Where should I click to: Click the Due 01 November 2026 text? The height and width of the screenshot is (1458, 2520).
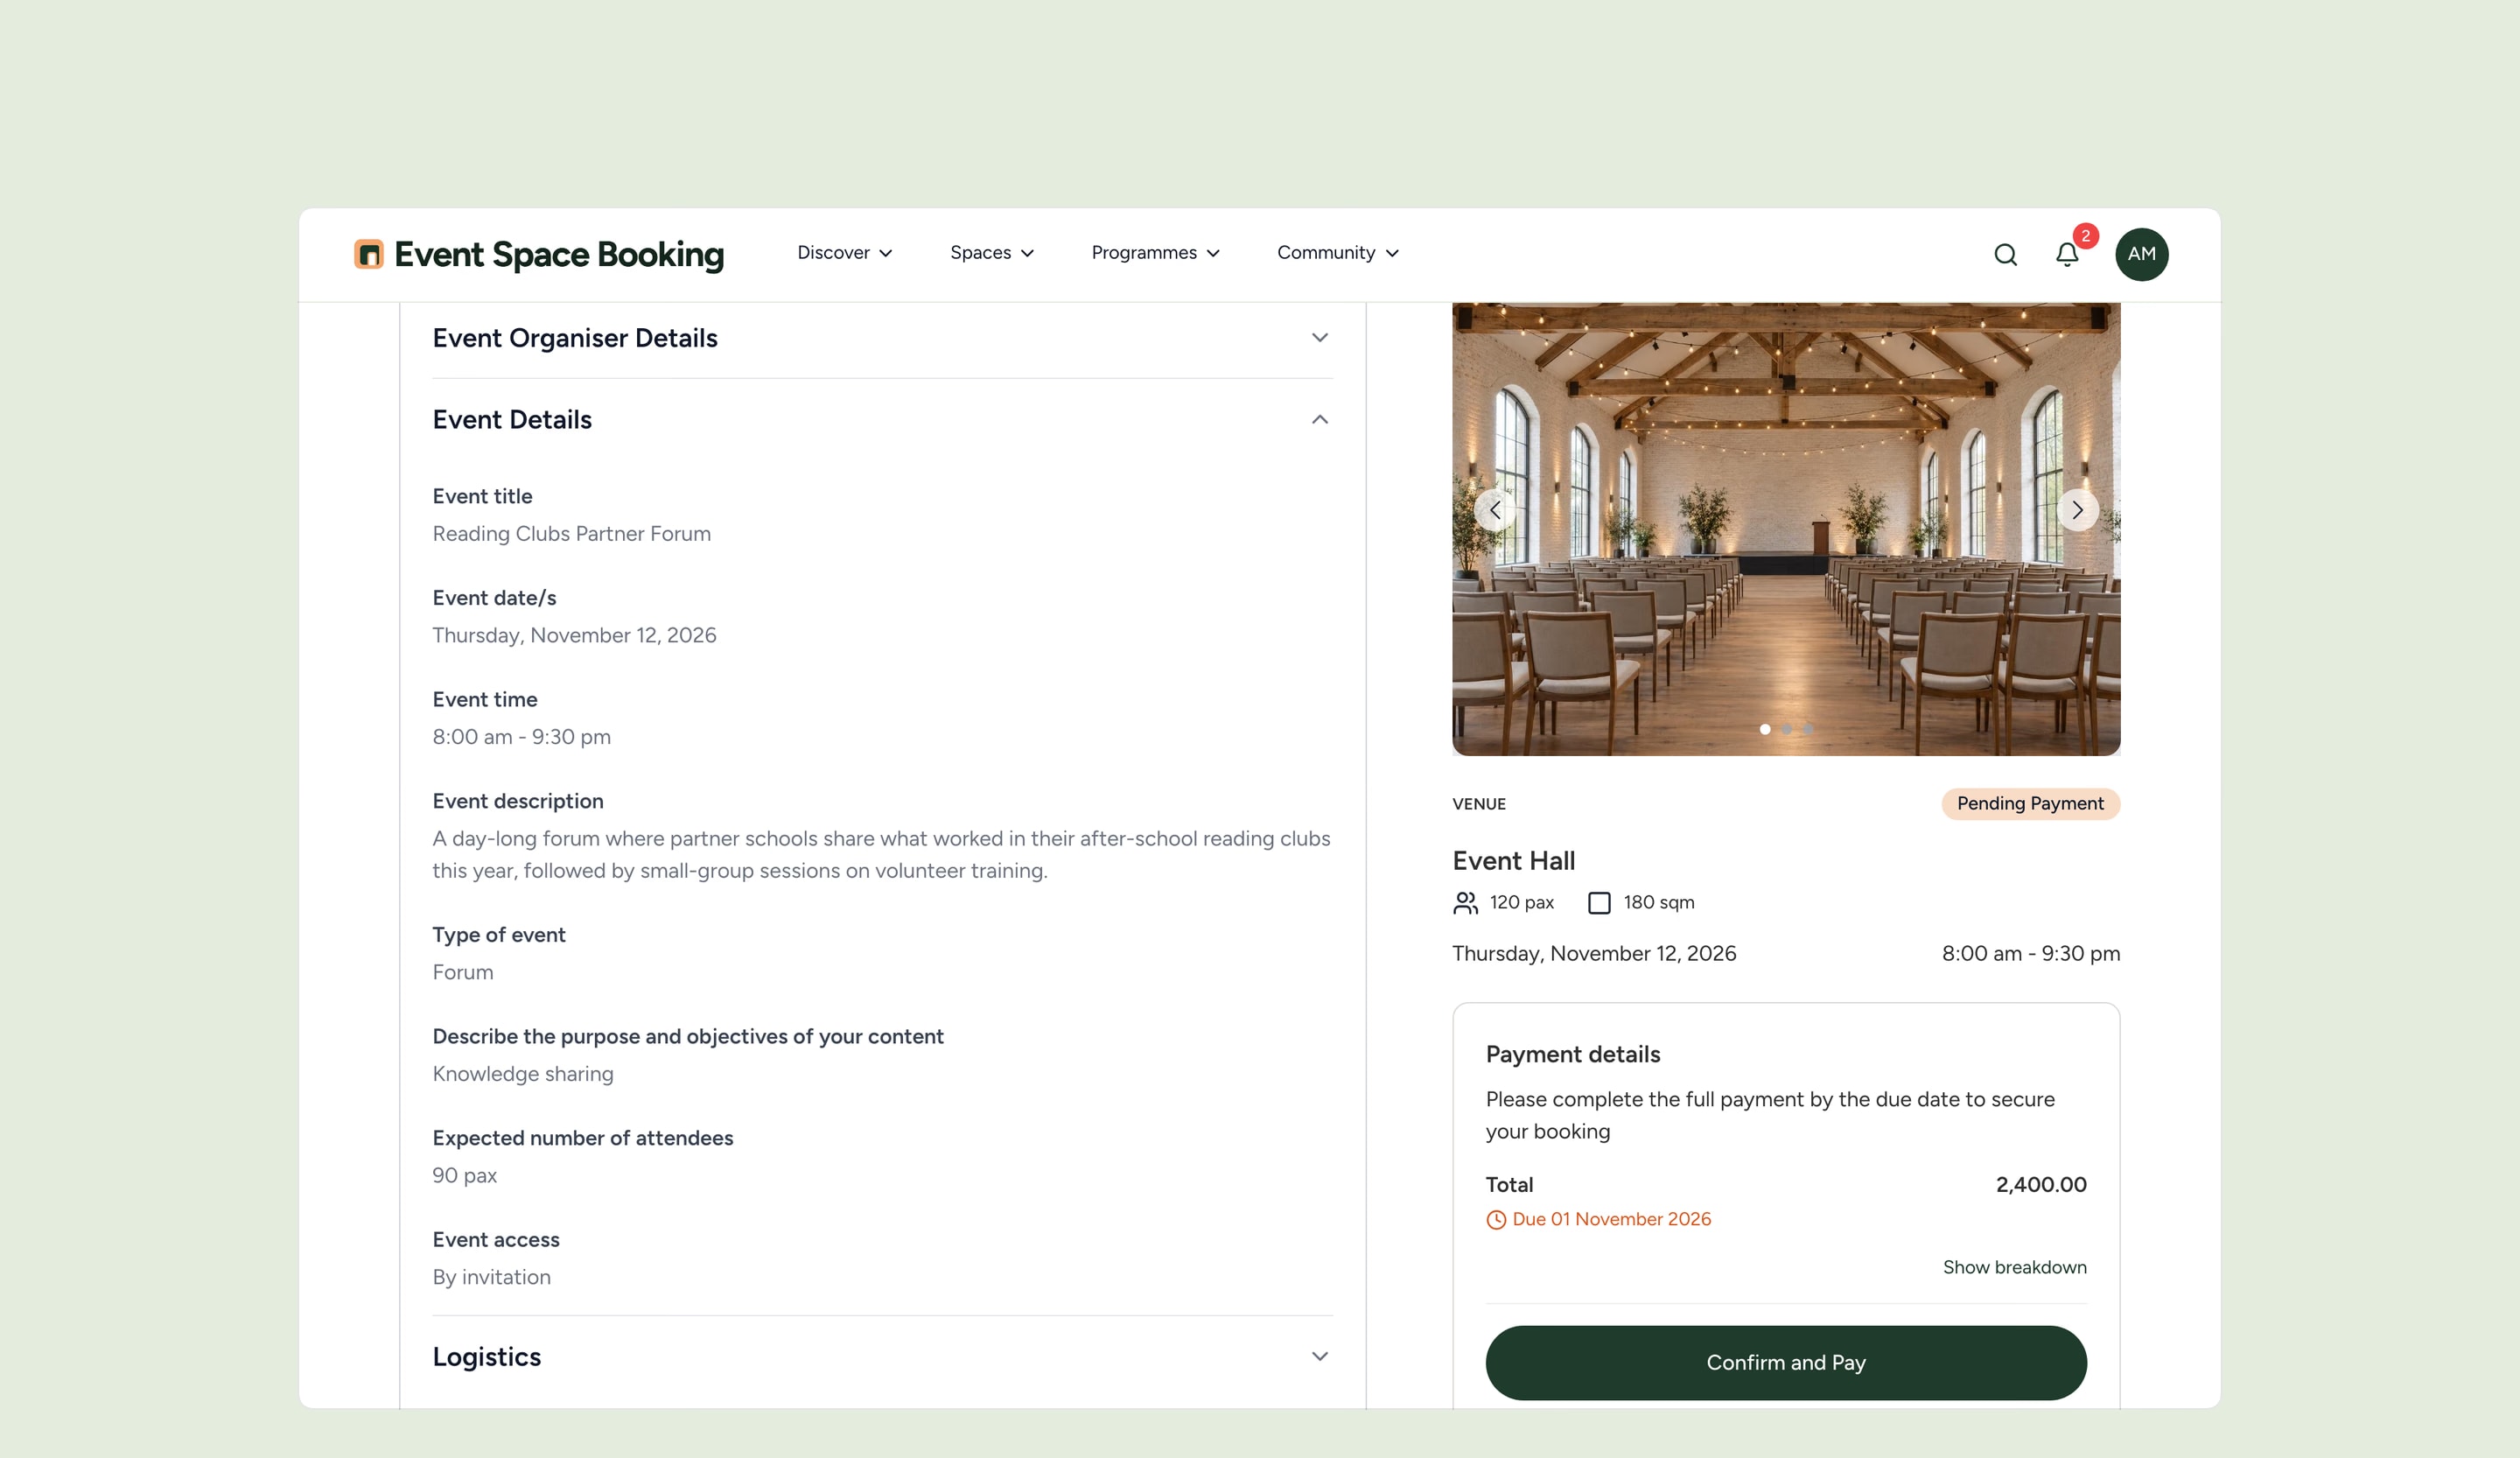1611,1219
